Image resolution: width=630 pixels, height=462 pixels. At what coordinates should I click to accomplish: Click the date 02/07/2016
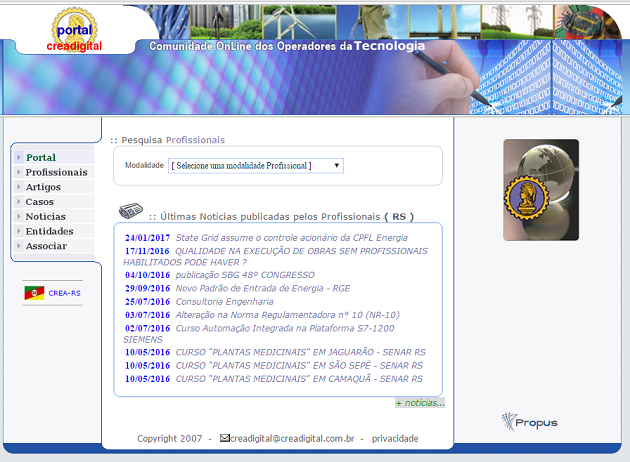pyautogui.click(x=147, y=328)
